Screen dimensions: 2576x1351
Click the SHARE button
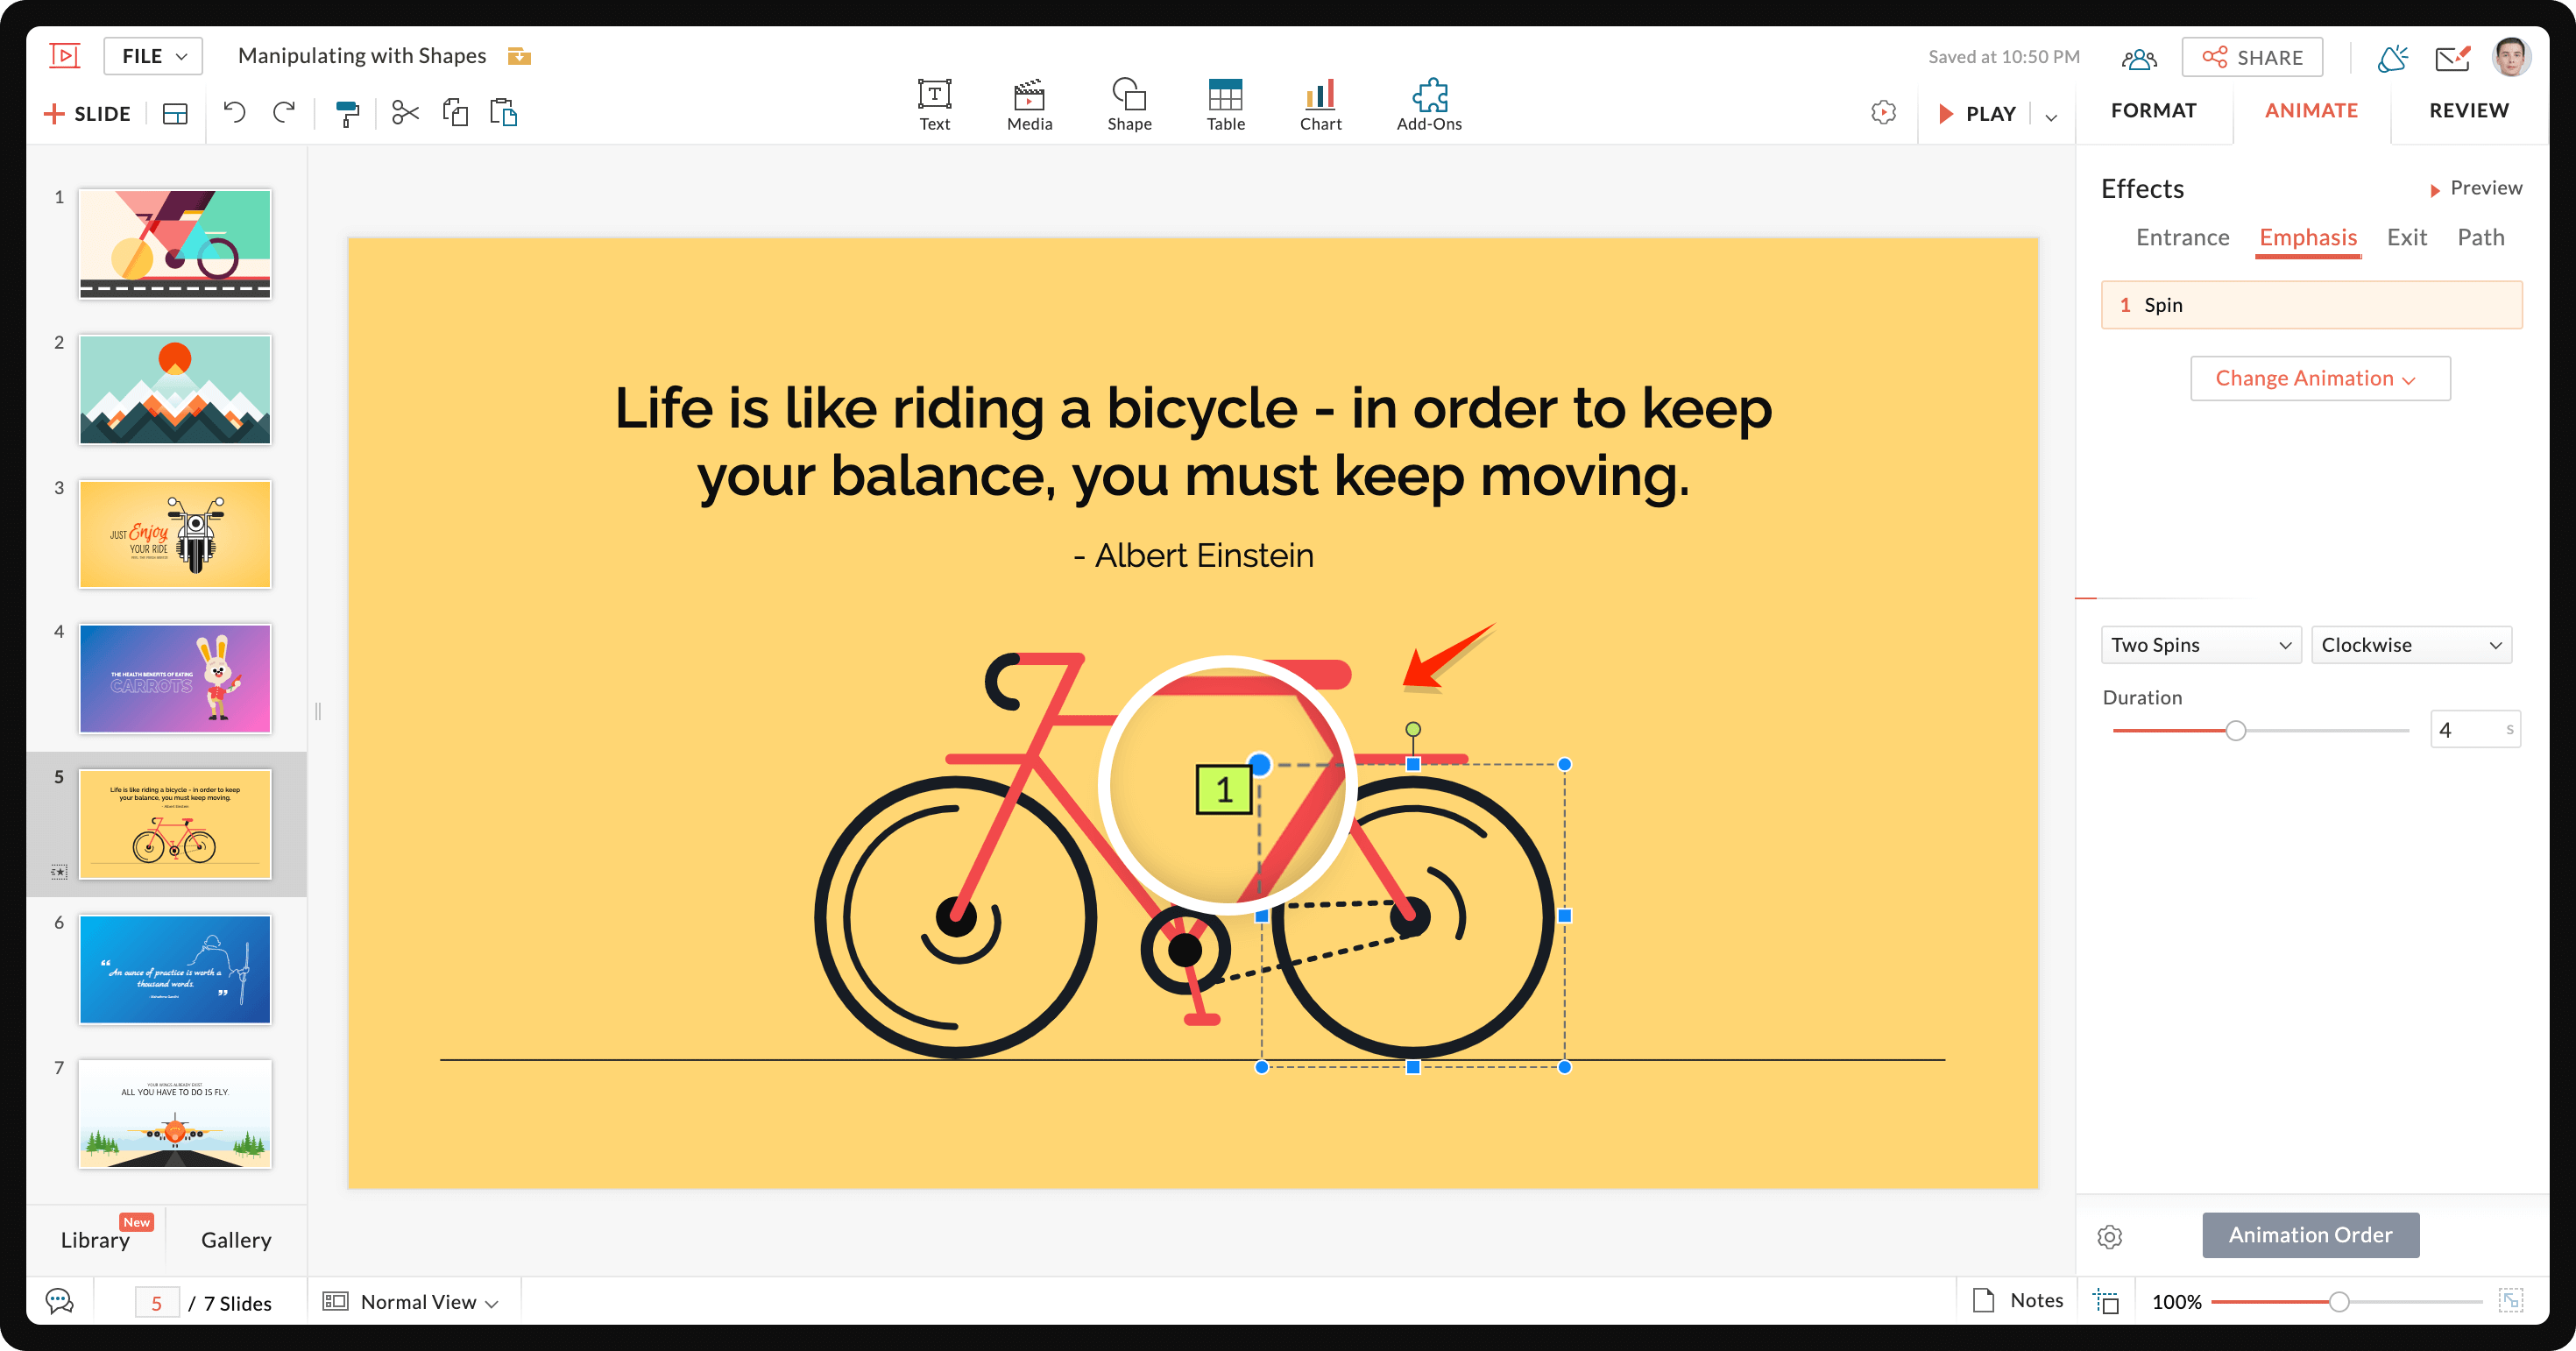click(2252, 57)
